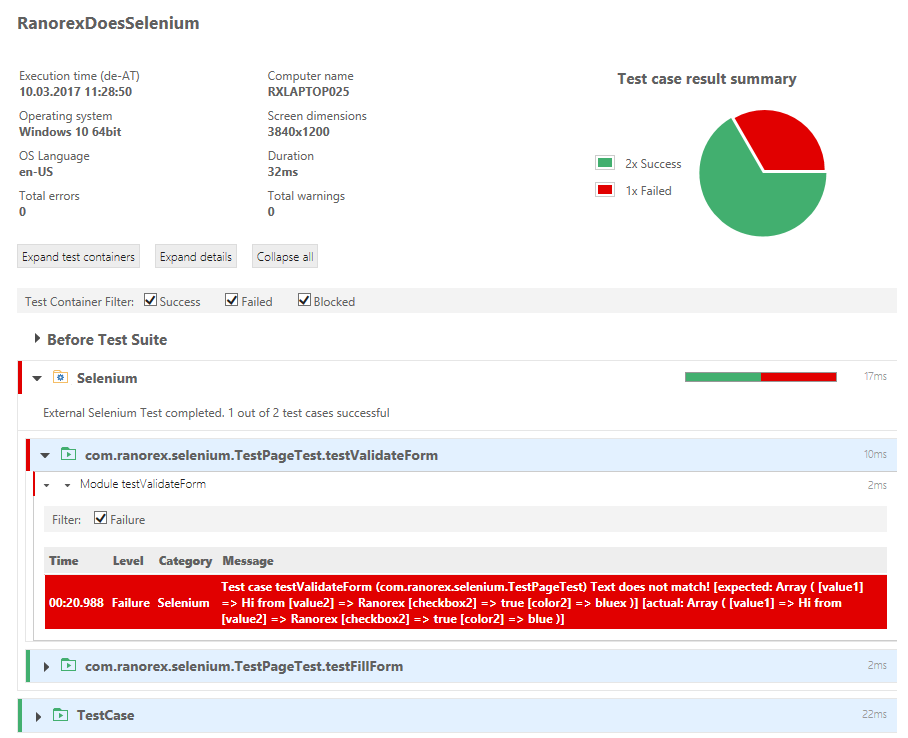The height and width of the screenshot is (738, 908).
Task: Click Expand details button
Action: [196, 257]
